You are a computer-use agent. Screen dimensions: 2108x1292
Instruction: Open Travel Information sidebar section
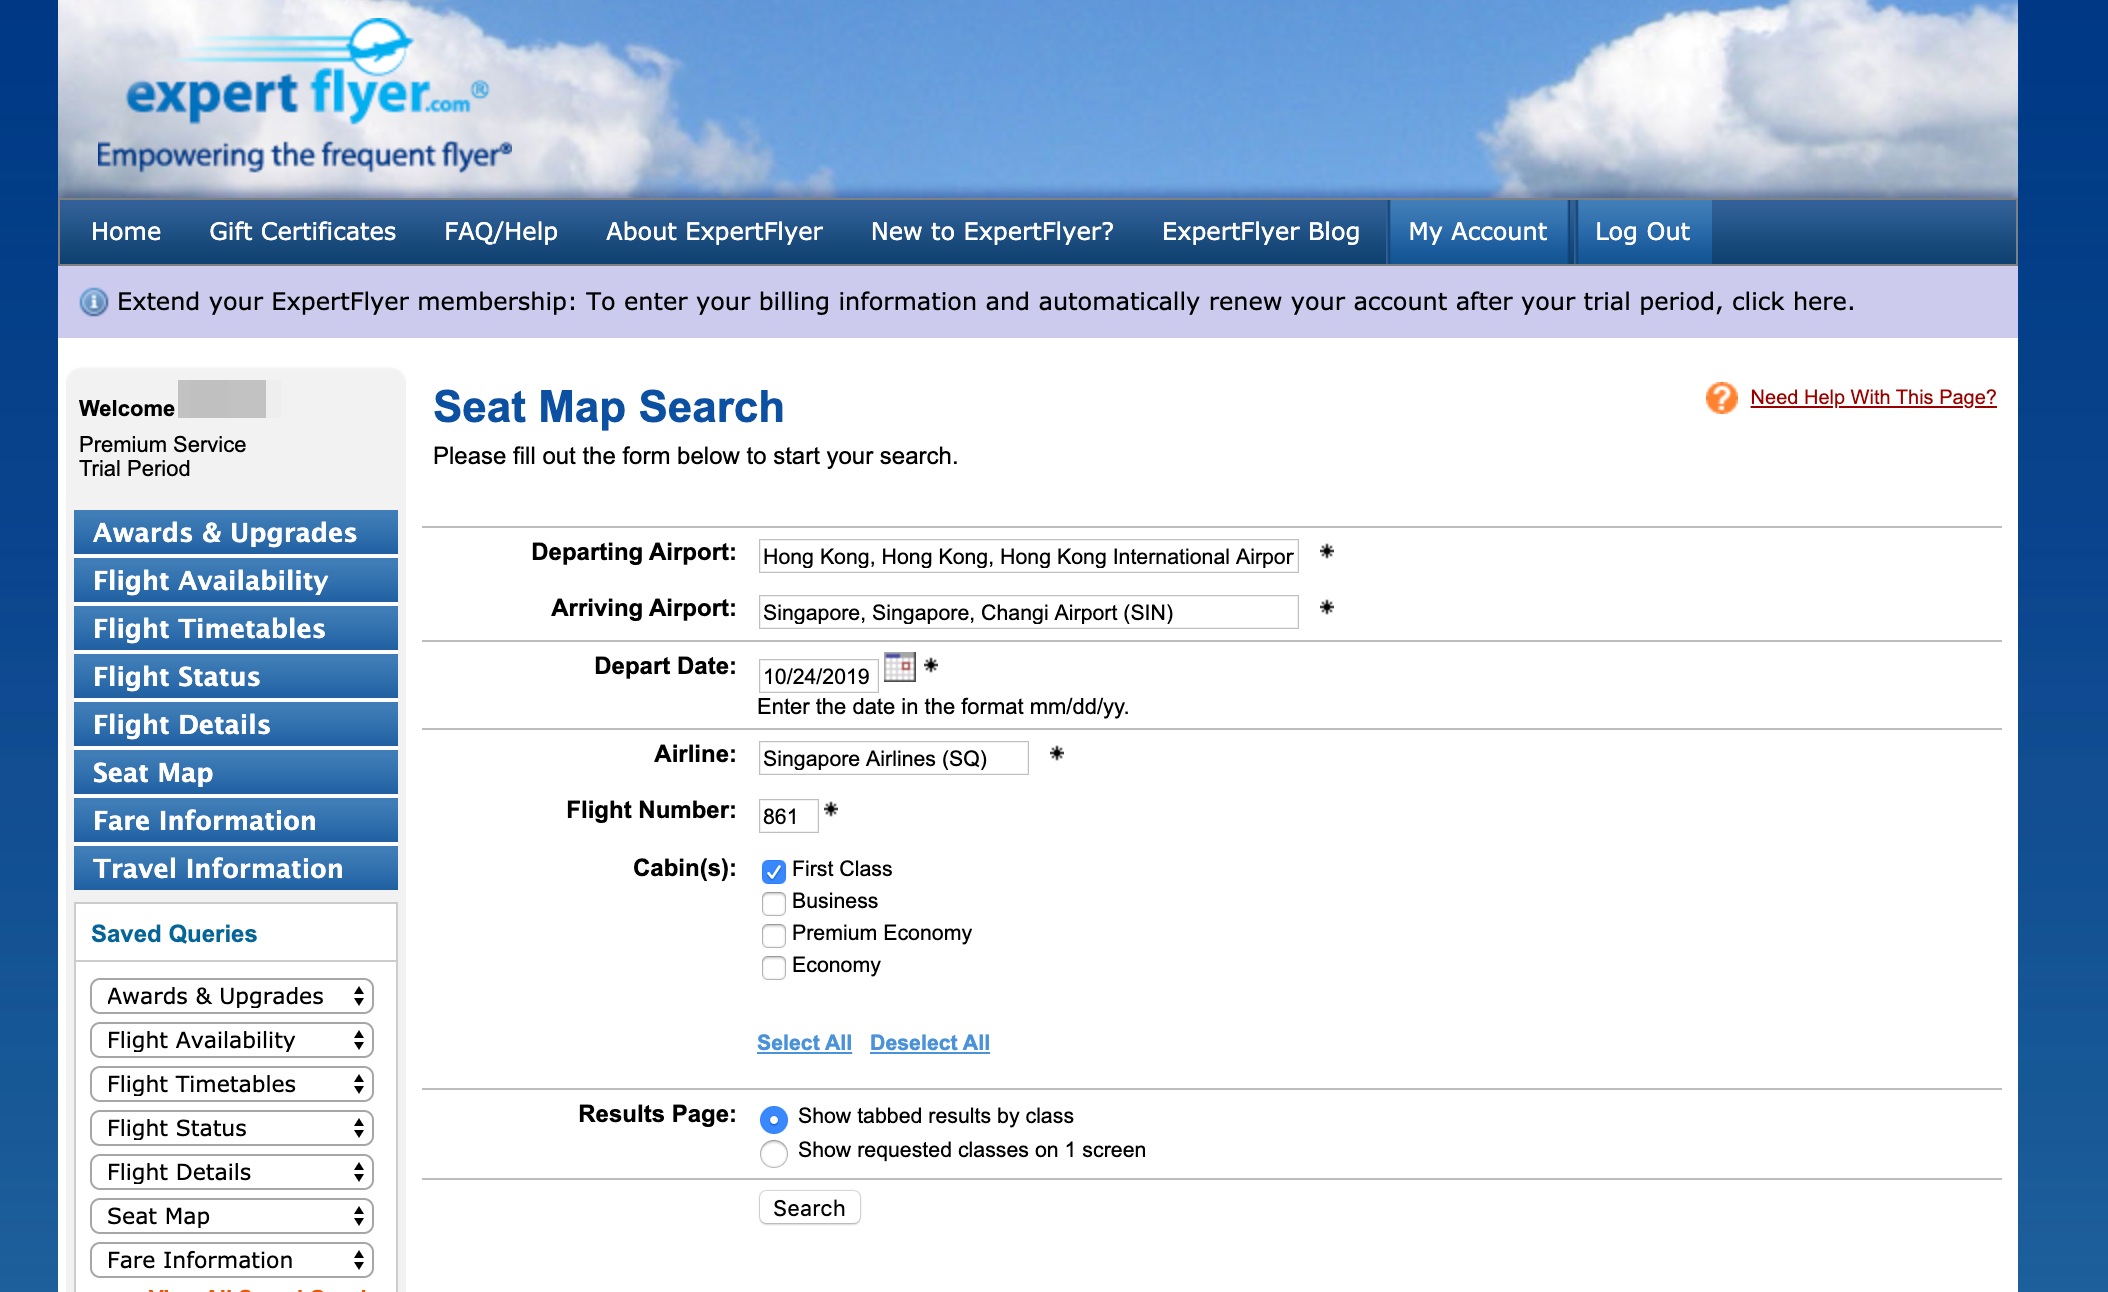[x=236, y=868]
